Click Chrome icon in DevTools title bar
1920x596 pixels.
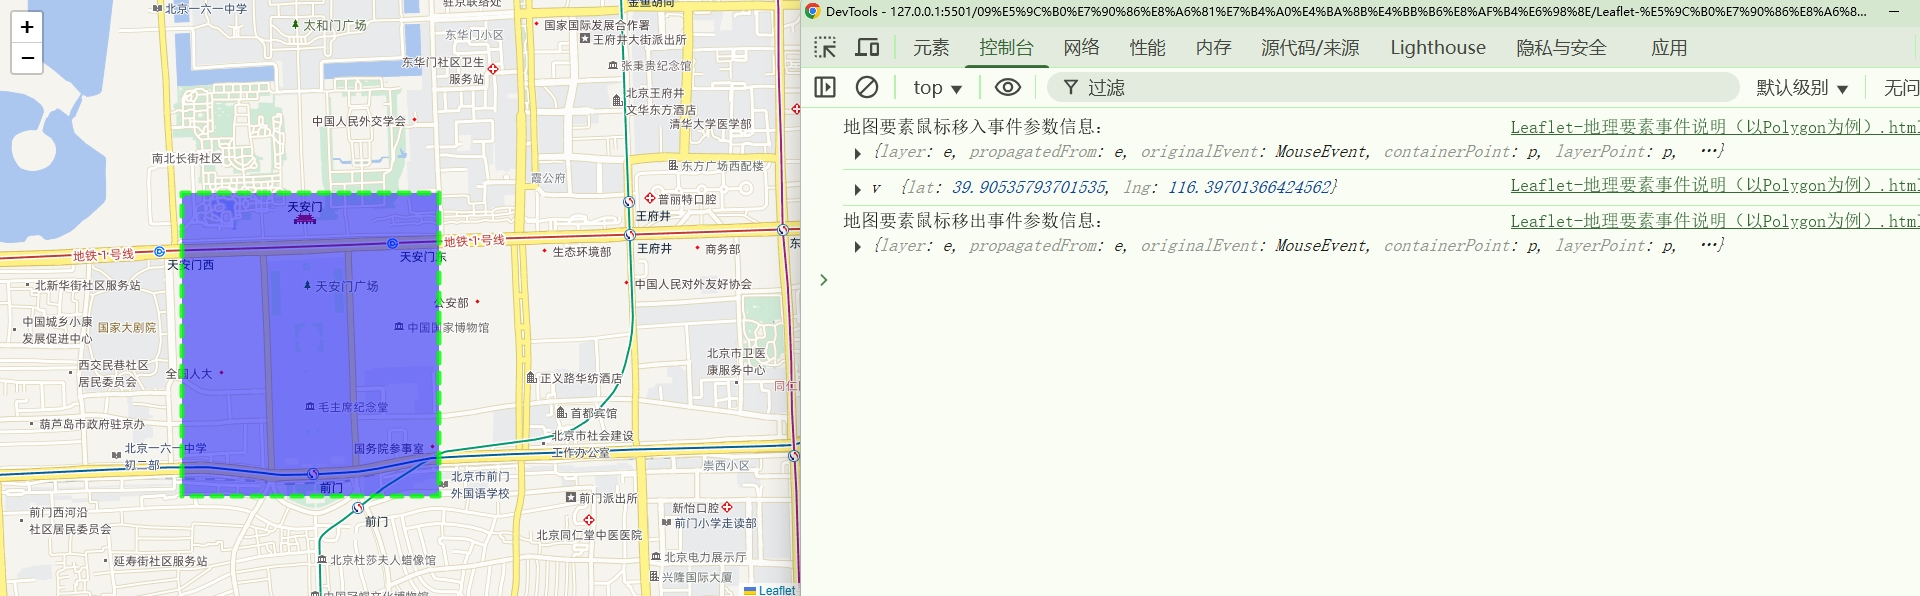pyautogui.click(x=813, y=11)
